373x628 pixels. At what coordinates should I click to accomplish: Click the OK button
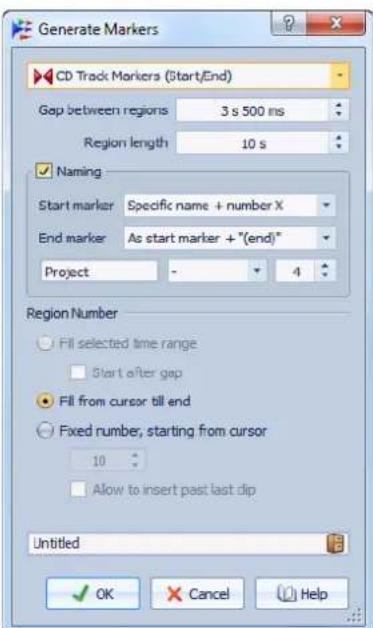tap(93, 594)
